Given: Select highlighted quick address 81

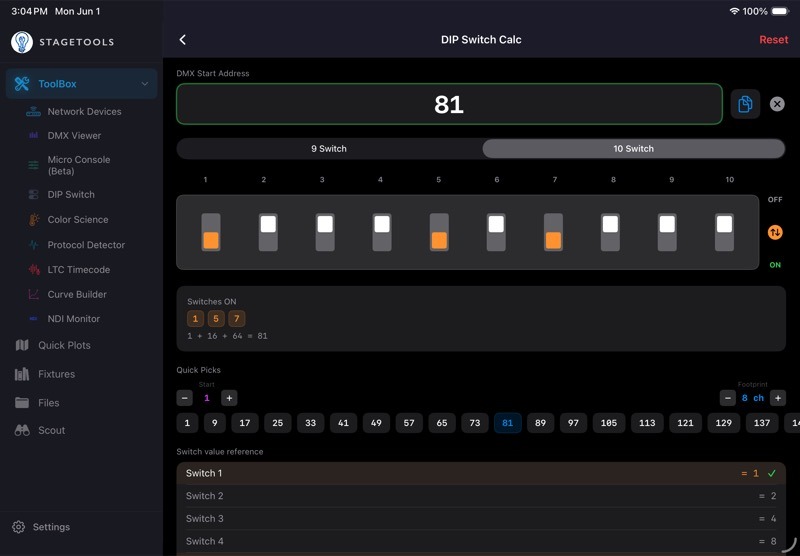Looking at the screenshot, I should click(x=508, y=423).
